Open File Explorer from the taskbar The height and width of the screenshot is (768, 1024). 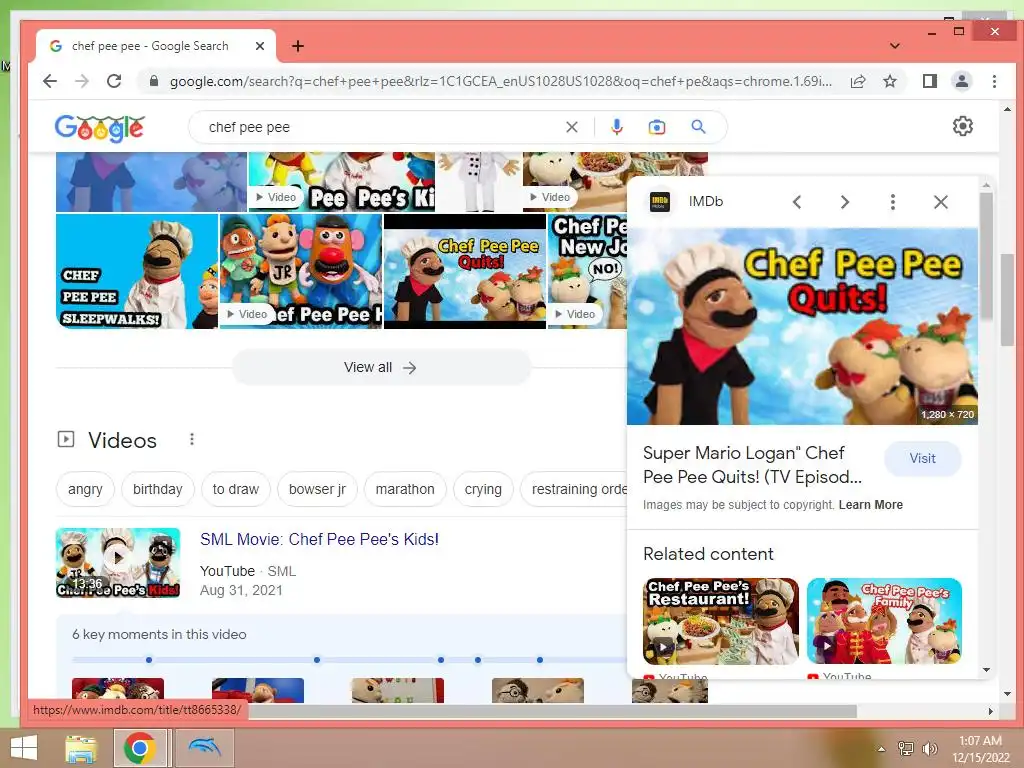point(80,748)
